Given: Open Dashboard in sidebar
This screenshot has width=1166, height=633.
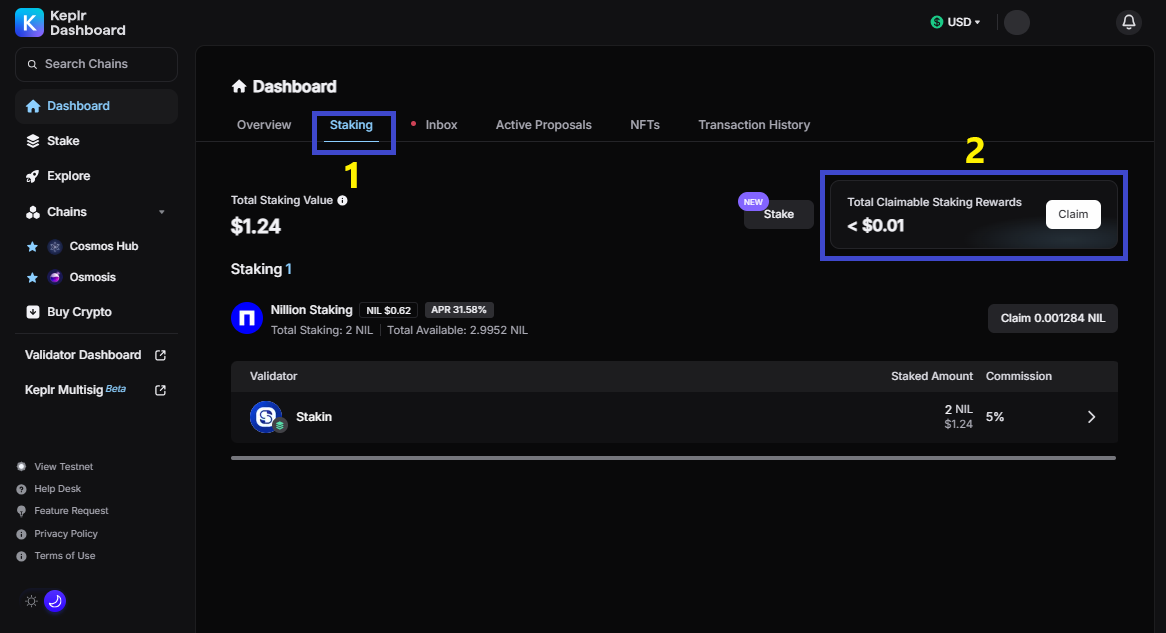Looking at the screenshot, I should tap(96, 106).
